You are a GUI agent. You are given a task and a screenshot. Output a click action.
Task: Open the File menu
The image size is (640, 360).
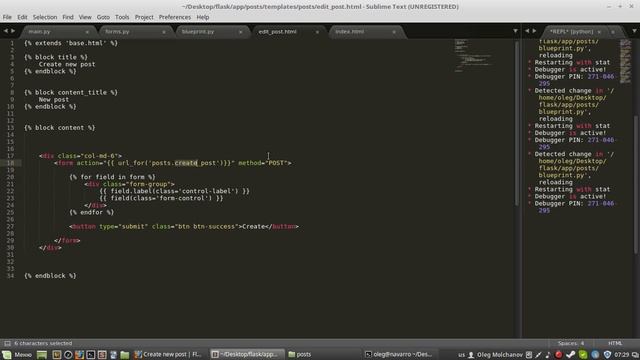pos(7,17)
